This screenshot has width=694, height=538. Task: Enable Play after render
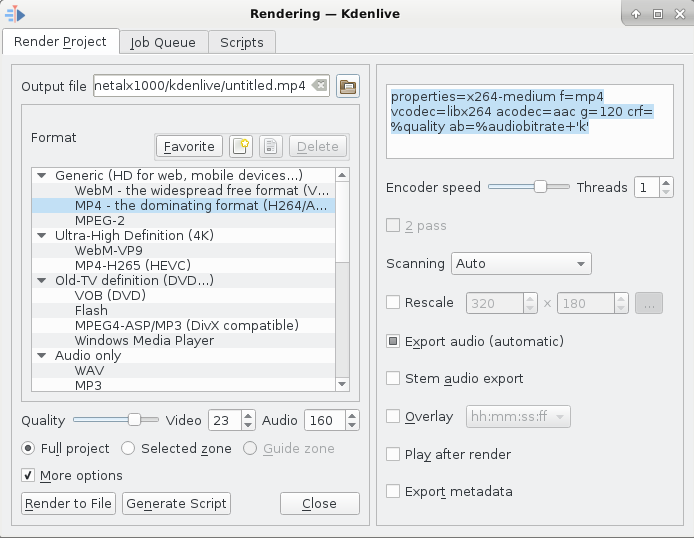click(x=393, y=454)
